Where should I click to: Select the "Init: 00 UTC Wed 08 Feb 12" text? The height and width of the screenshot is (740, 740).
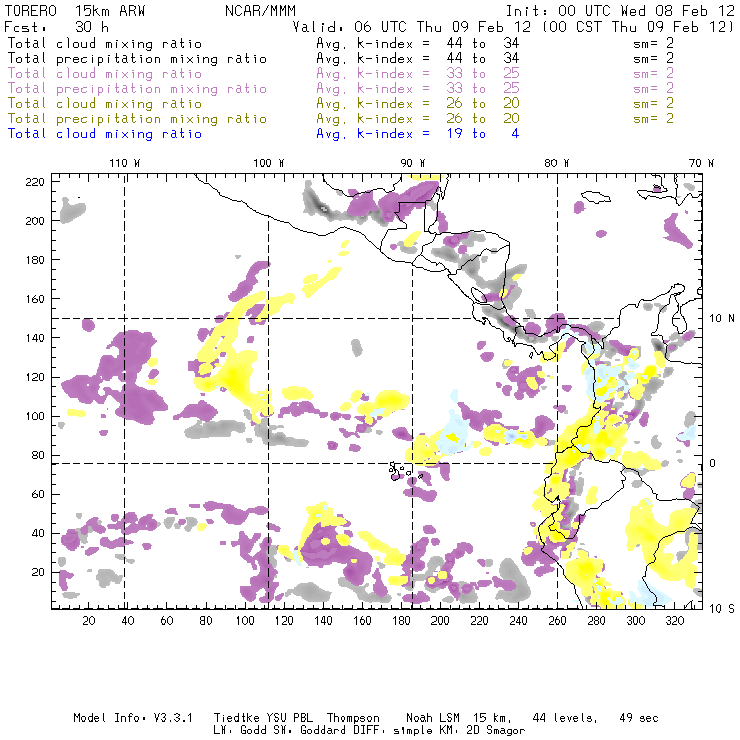coord(620,11)
